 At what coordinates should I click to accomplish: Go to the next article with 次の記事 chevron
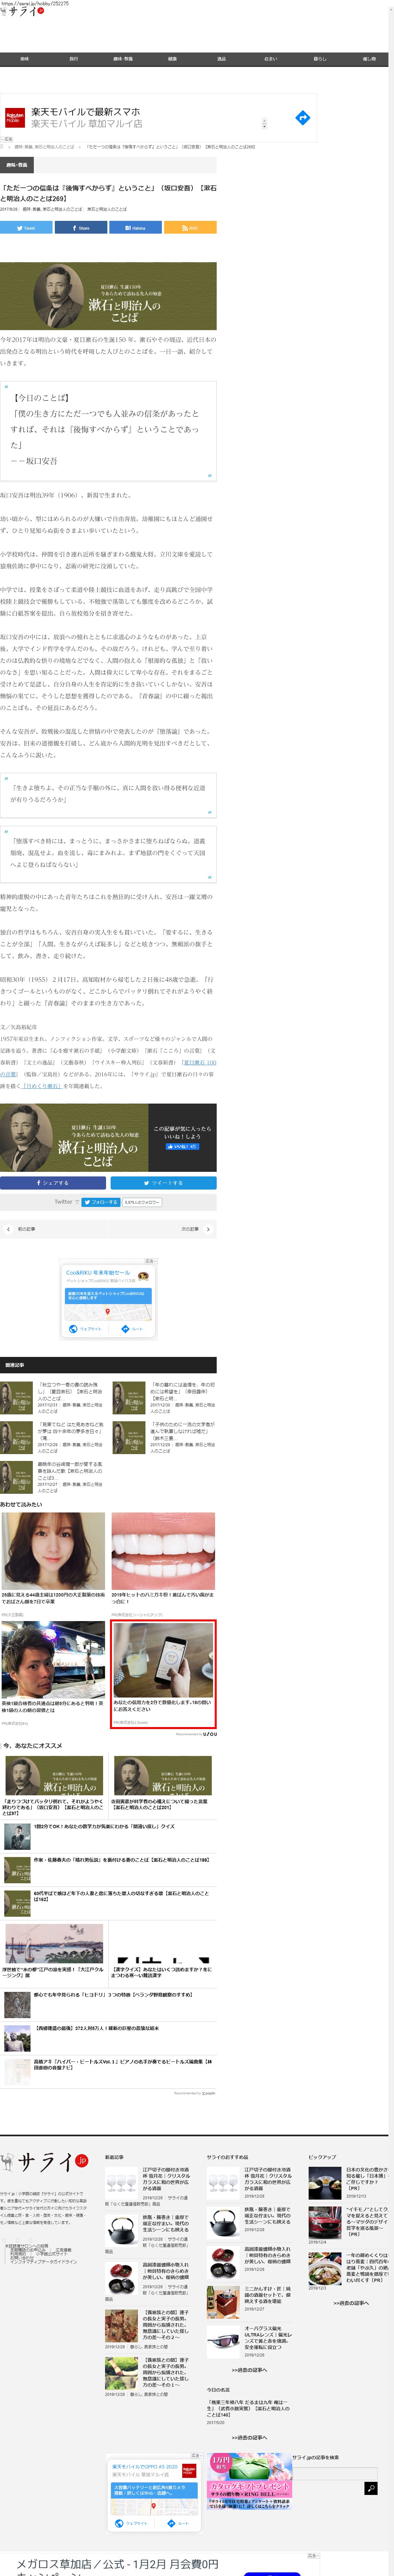tap(208, 1229)
